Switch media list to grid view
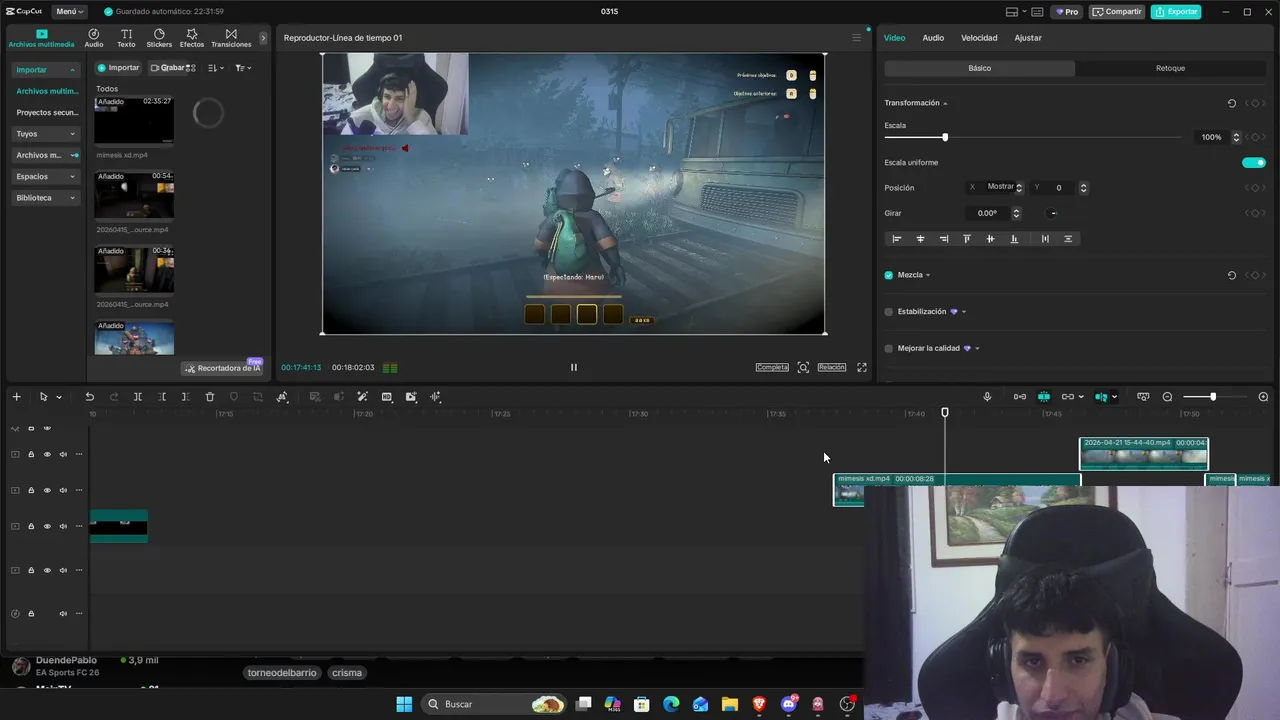Screen dimensions: 1280x720 pyautogui.click(x=192, y=68)
